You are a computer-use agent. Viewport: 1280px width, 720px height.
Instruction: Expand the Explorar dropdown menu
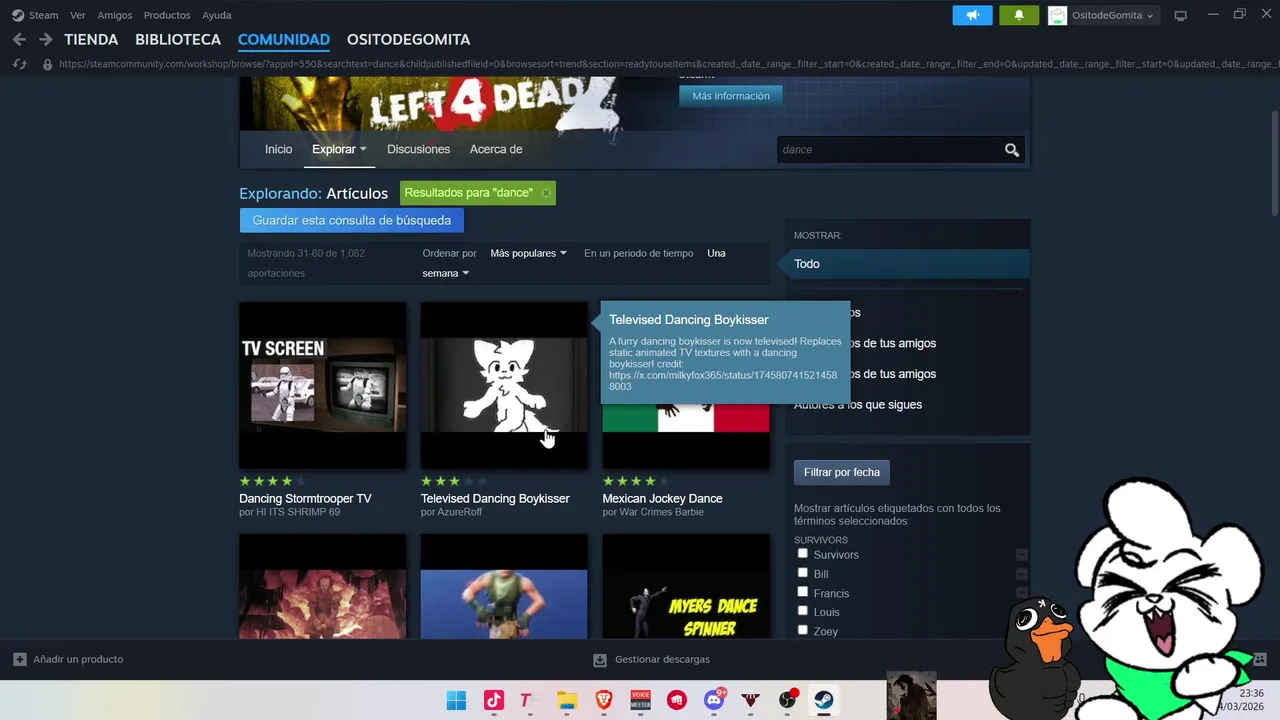tap(339, 149)
